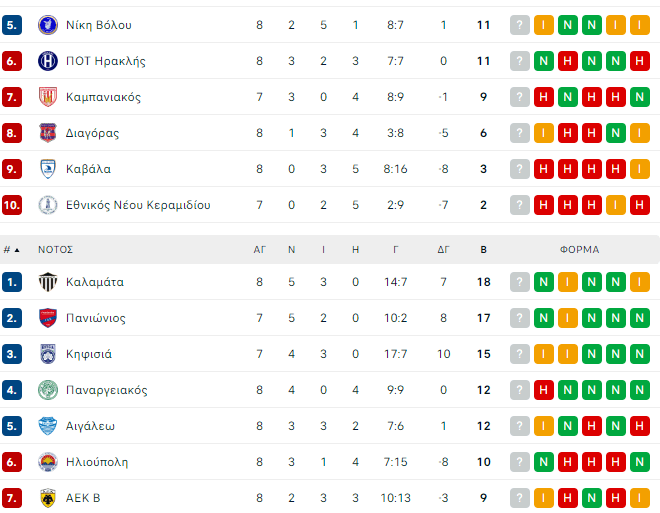Click the Νίκη Βόλου team crest
This screenshot has height=513, width=660.
coord(48,25)
